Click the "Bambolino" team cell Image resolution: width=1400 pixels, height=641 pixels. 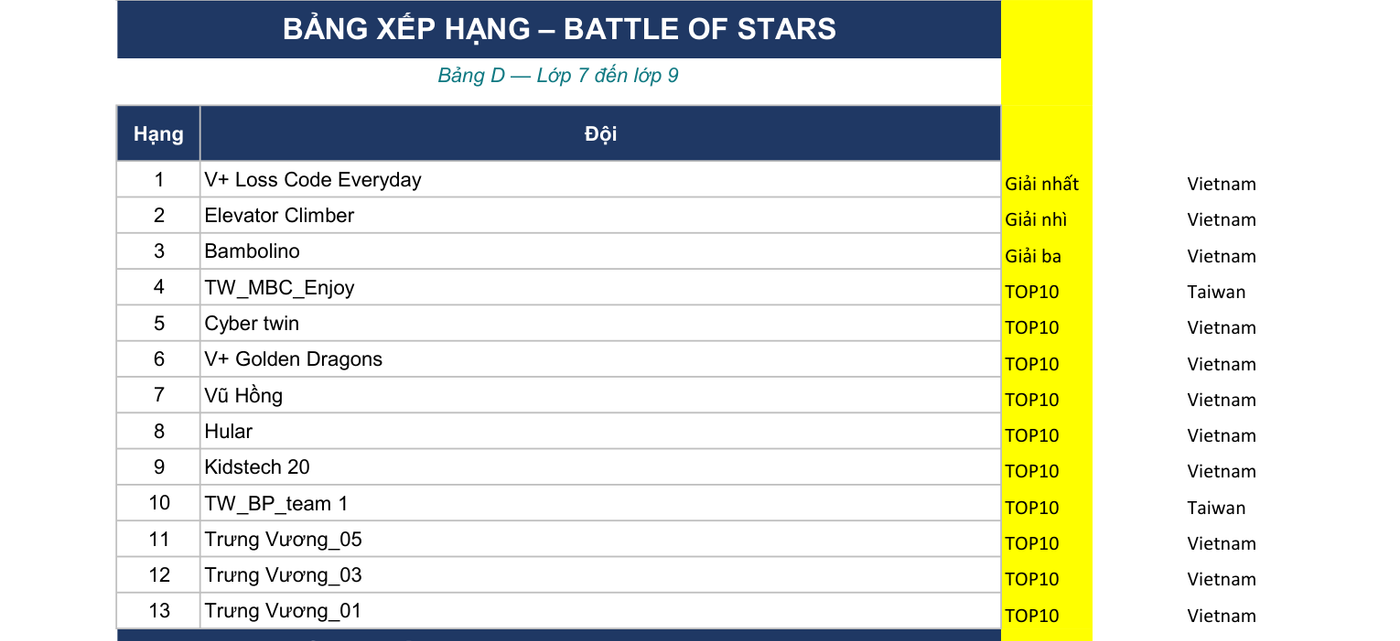pyautogui.click(x=600, y=251)
